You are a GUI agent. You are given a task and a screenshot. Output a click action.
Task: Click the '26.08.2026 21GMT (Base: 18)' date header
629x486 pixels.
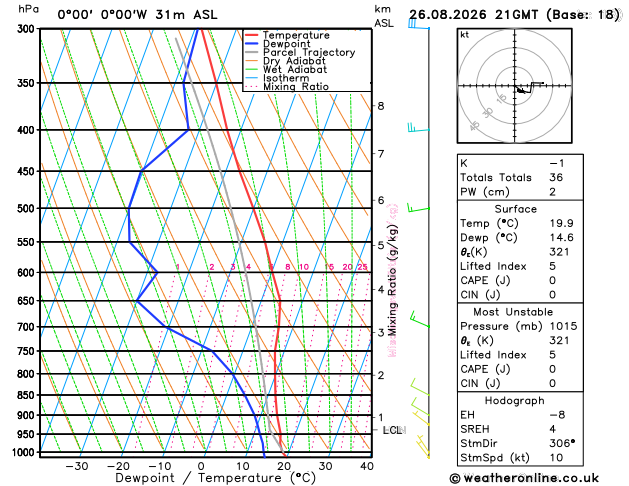tap(514, 14)
